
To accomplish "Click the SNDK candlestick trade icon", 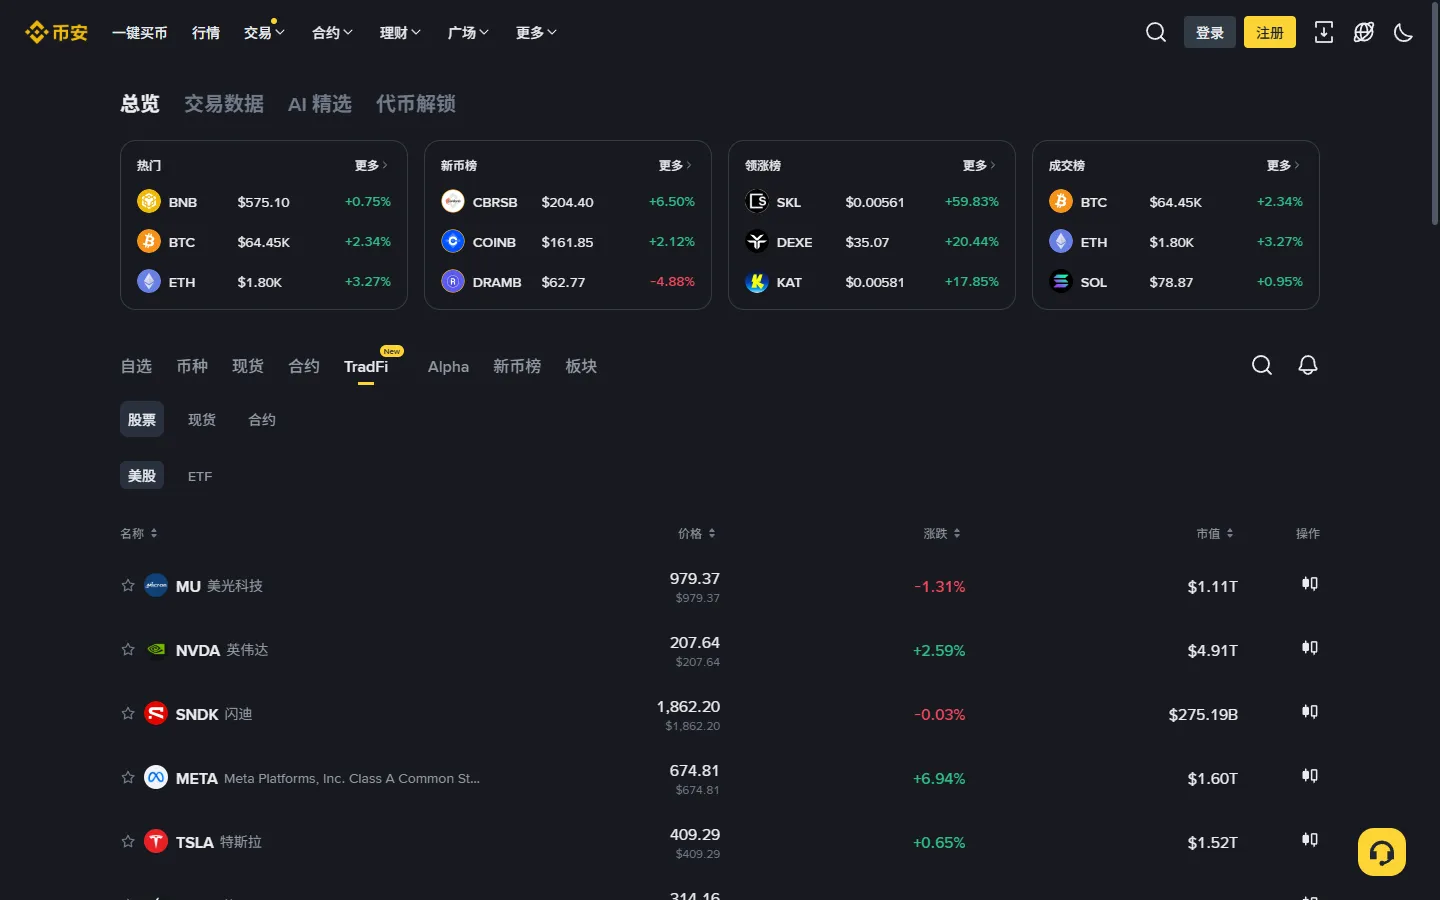I will (1310, 712).
